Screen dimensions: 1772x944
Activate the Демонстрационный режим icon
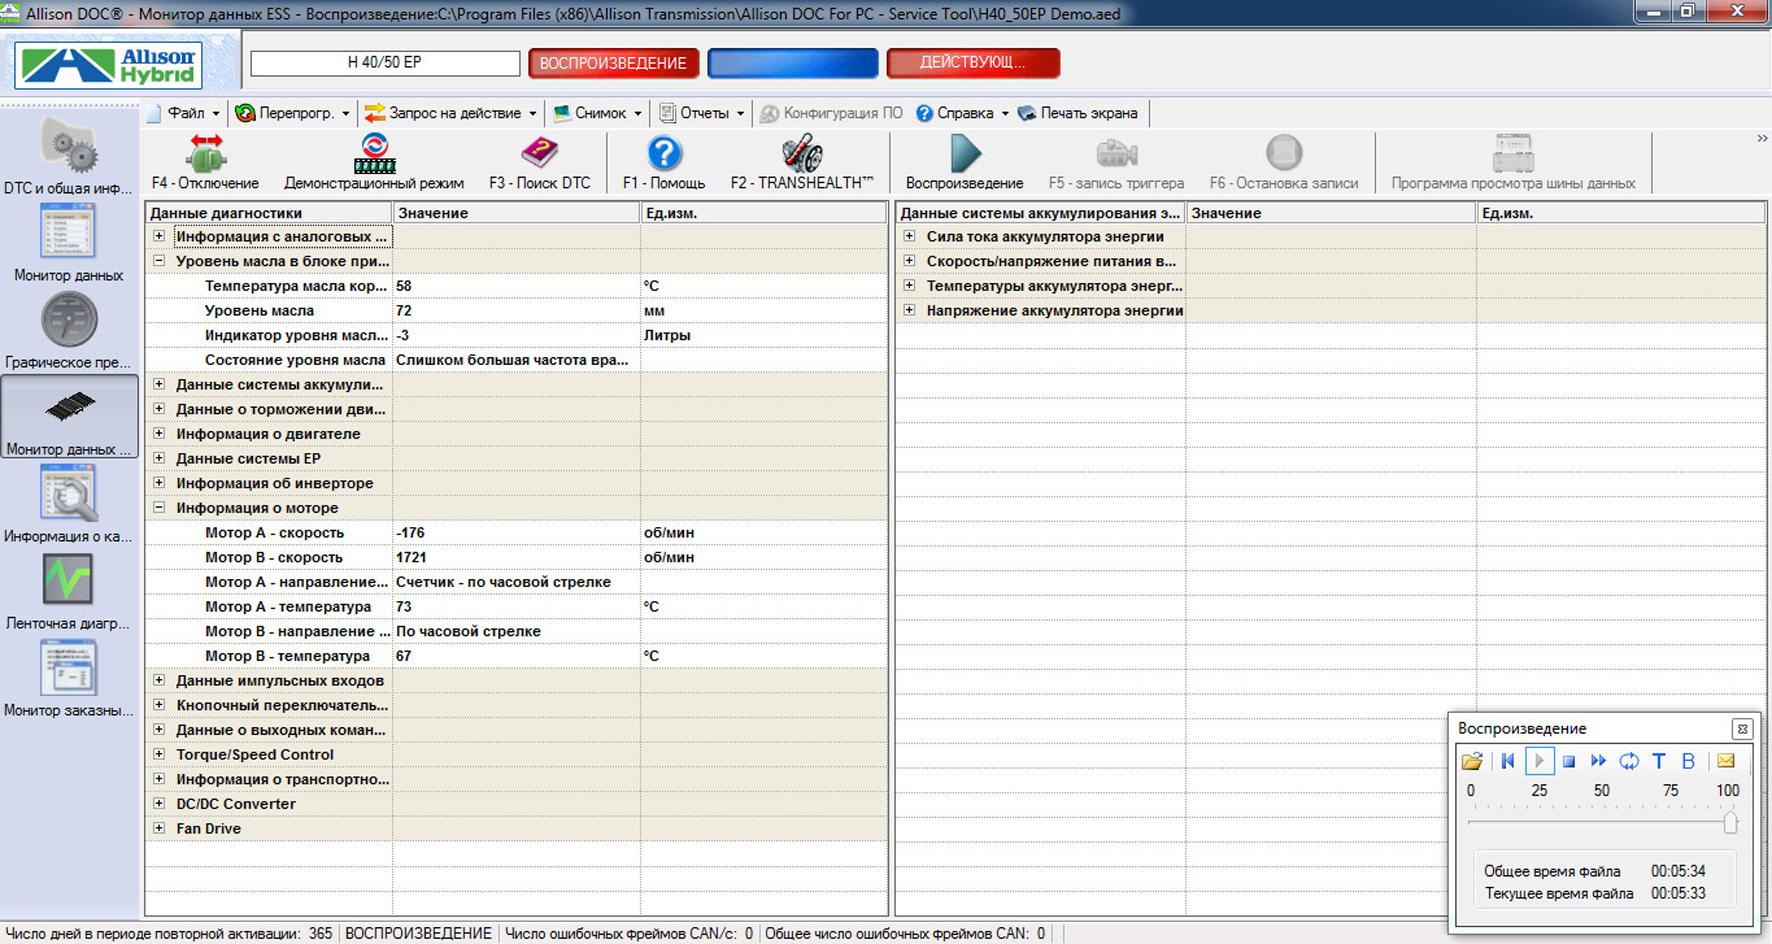[374, 155]
